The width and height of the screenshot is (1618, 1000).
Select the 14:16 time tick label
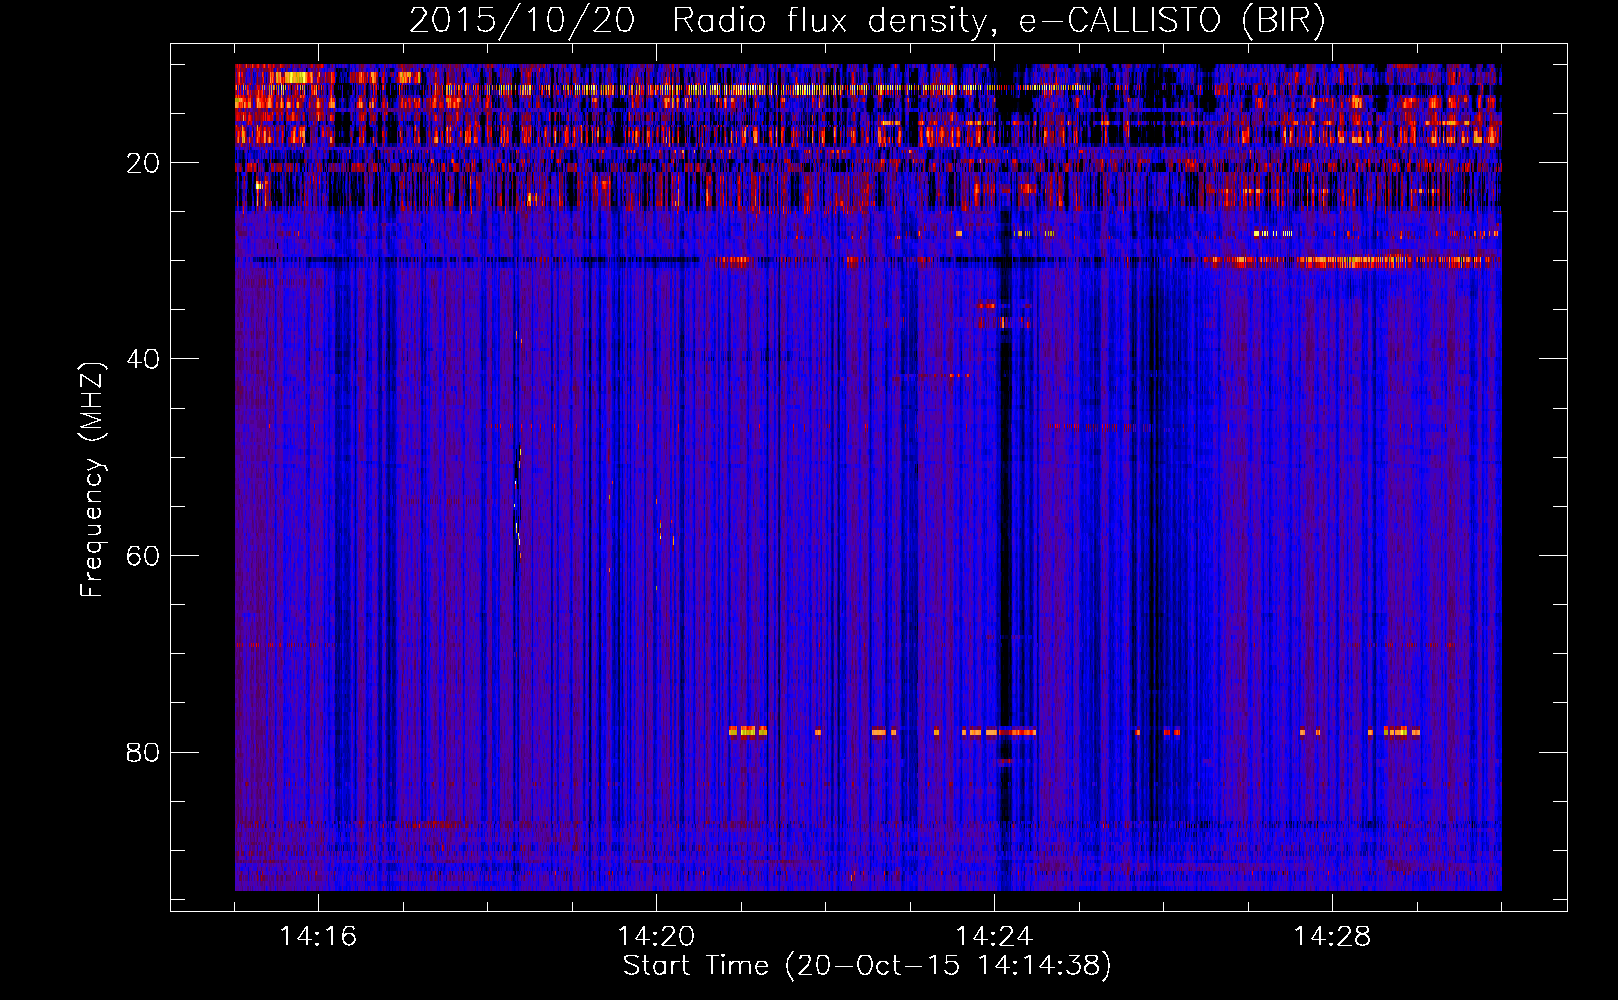pos(318,937)
